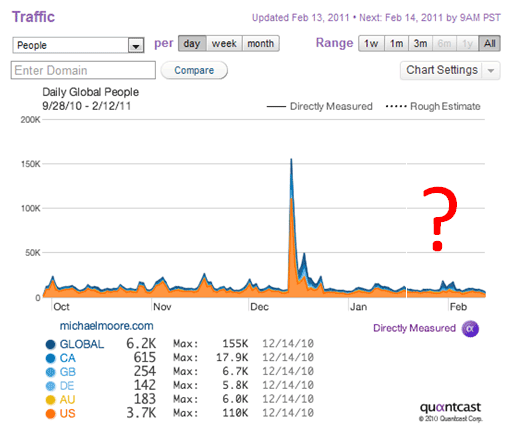
Task: Click the 'Updated Feb 13, 2011' text
Action: coord(301,17)
